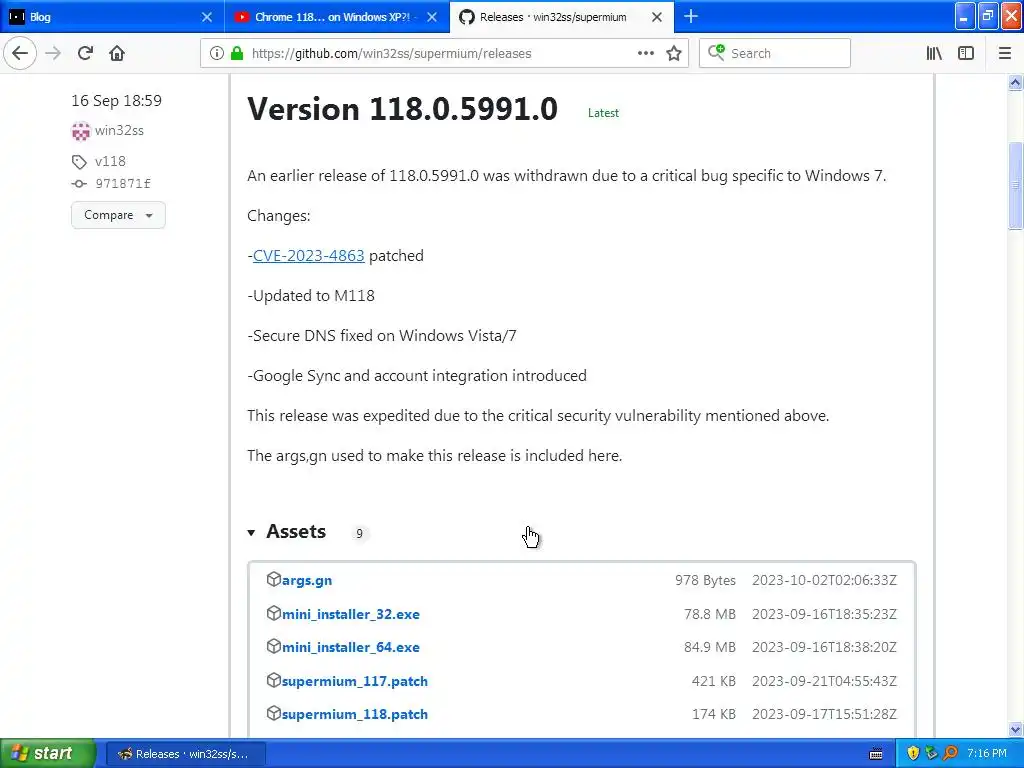Click the 78.8 MB file size
The image size is (1024, 768).
[x=710, y=614]
